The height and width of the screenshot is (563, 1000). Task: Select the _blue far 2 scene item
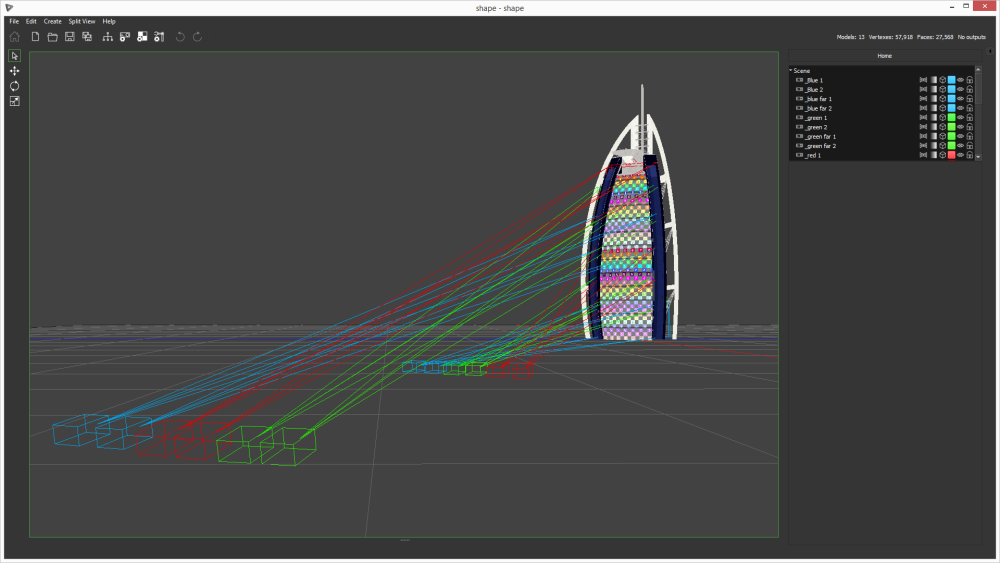(x=818, y=108)
